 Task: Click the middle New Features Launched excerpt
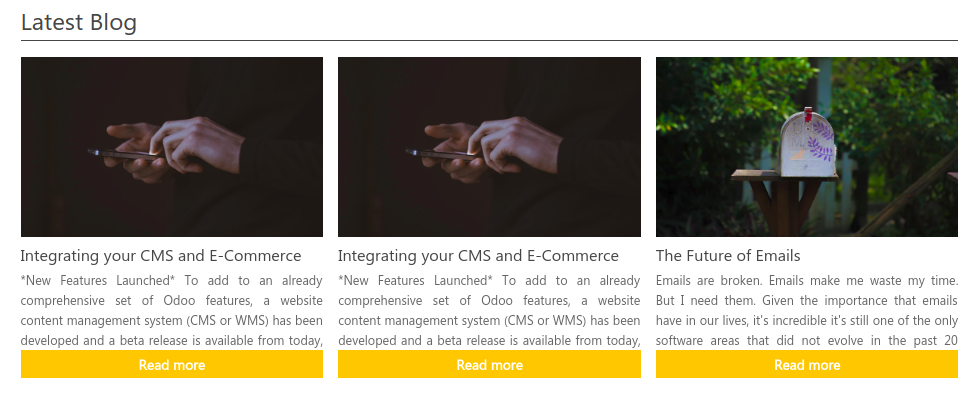click(x=489, y=311)
